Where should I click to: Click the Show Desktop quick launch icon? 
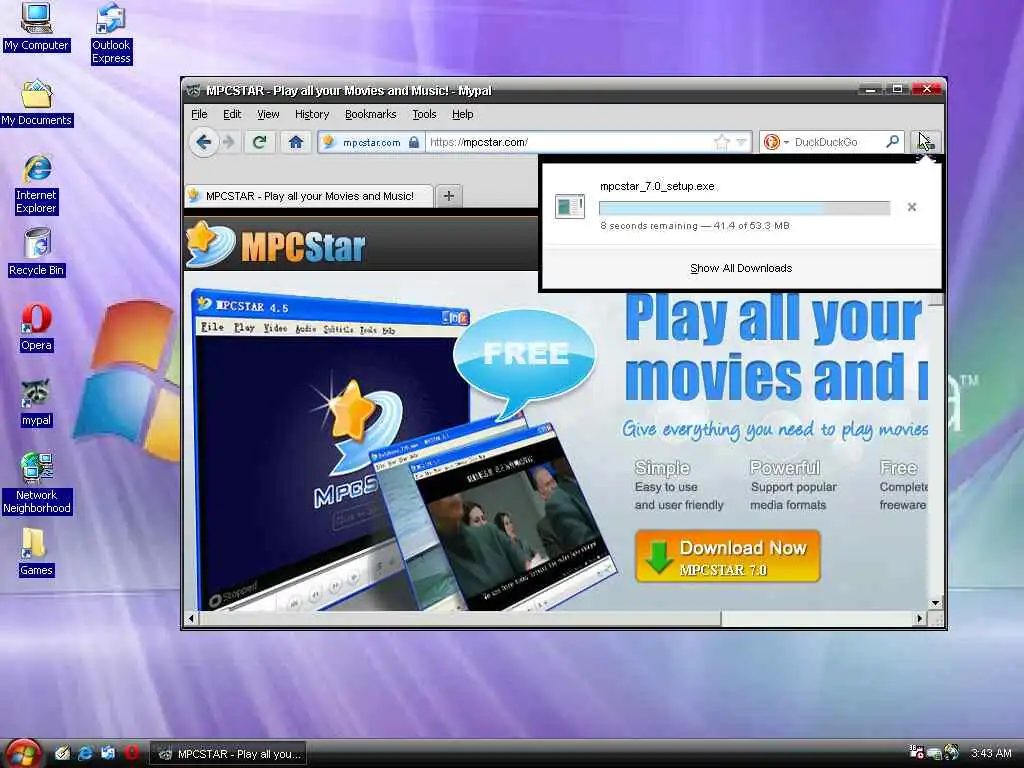[62, 753]
